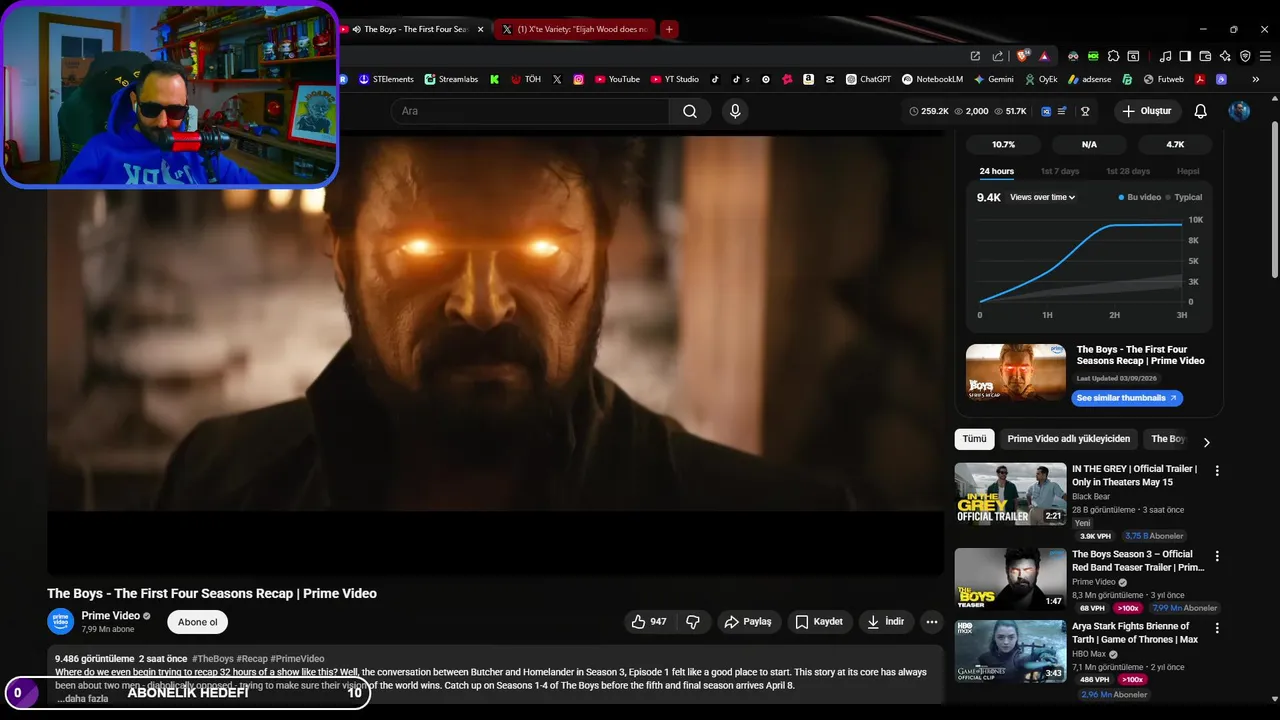Open the X (Twitter) bookmark icon
The image size is (1280, 720).
tap(557, 79)
